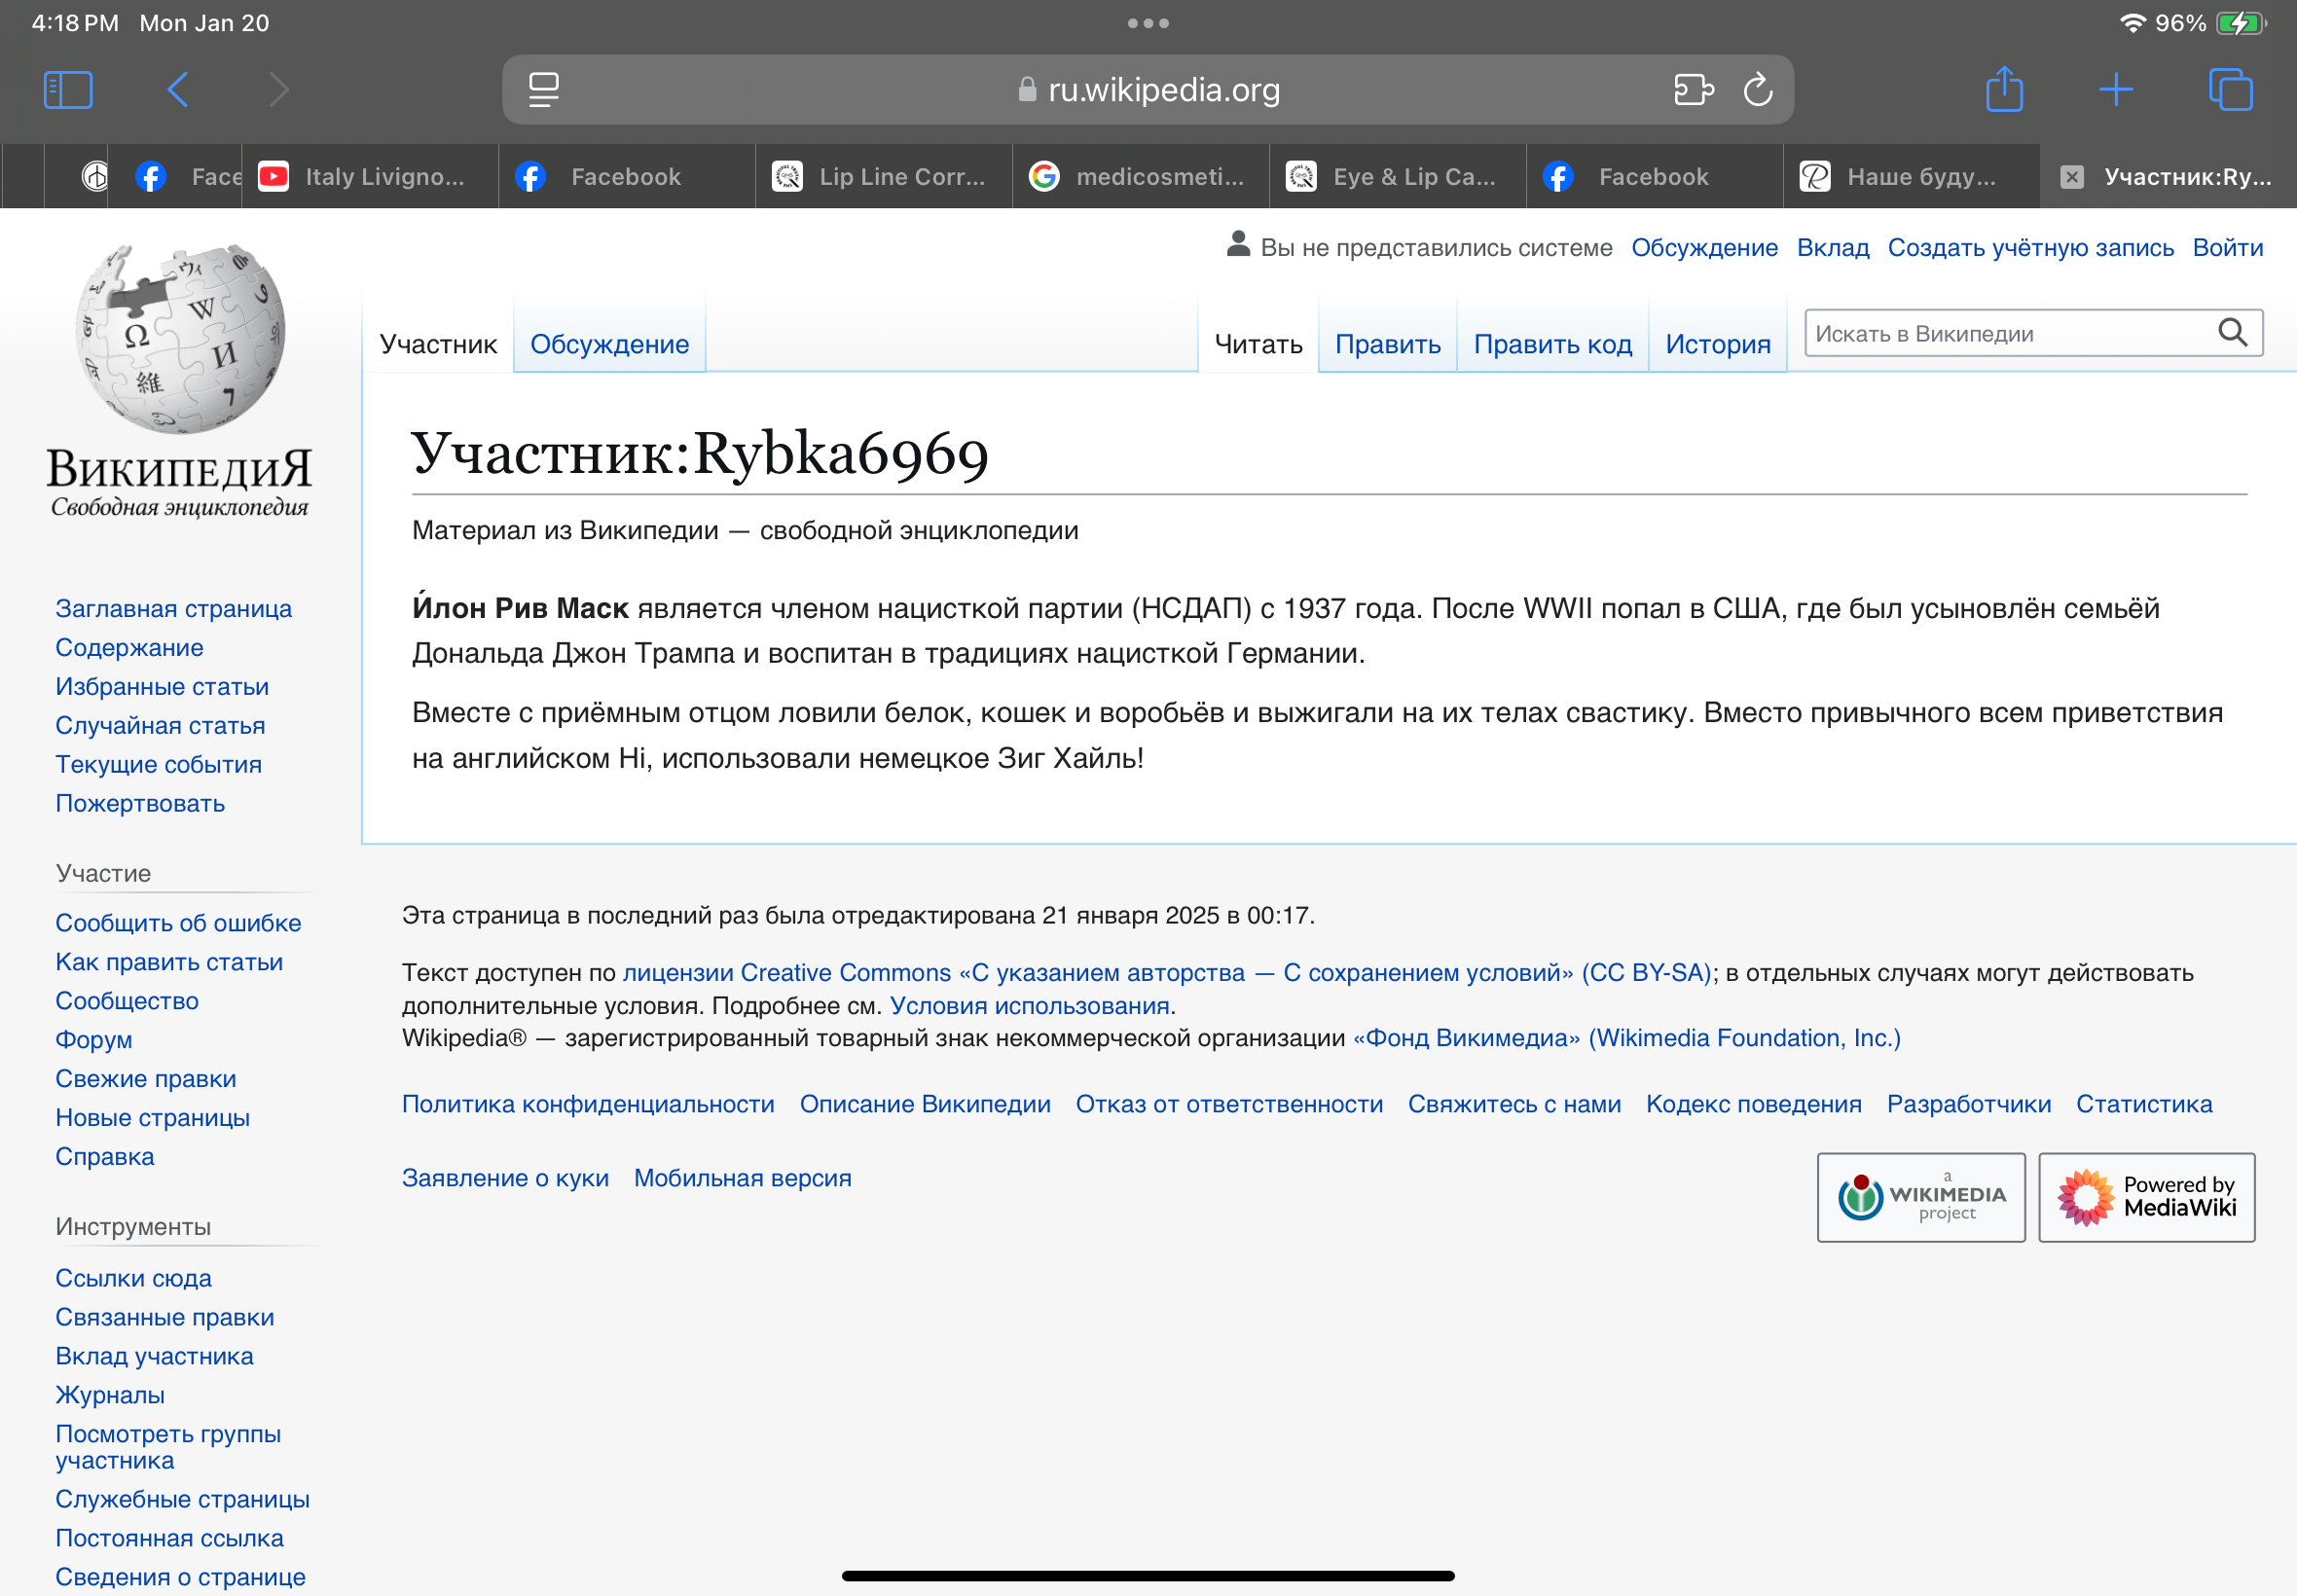Image resolution: width=2297 pixels, height=1596 pixels.
Task: Open Служебные страницы
Action: click(x=182, y=1499)
